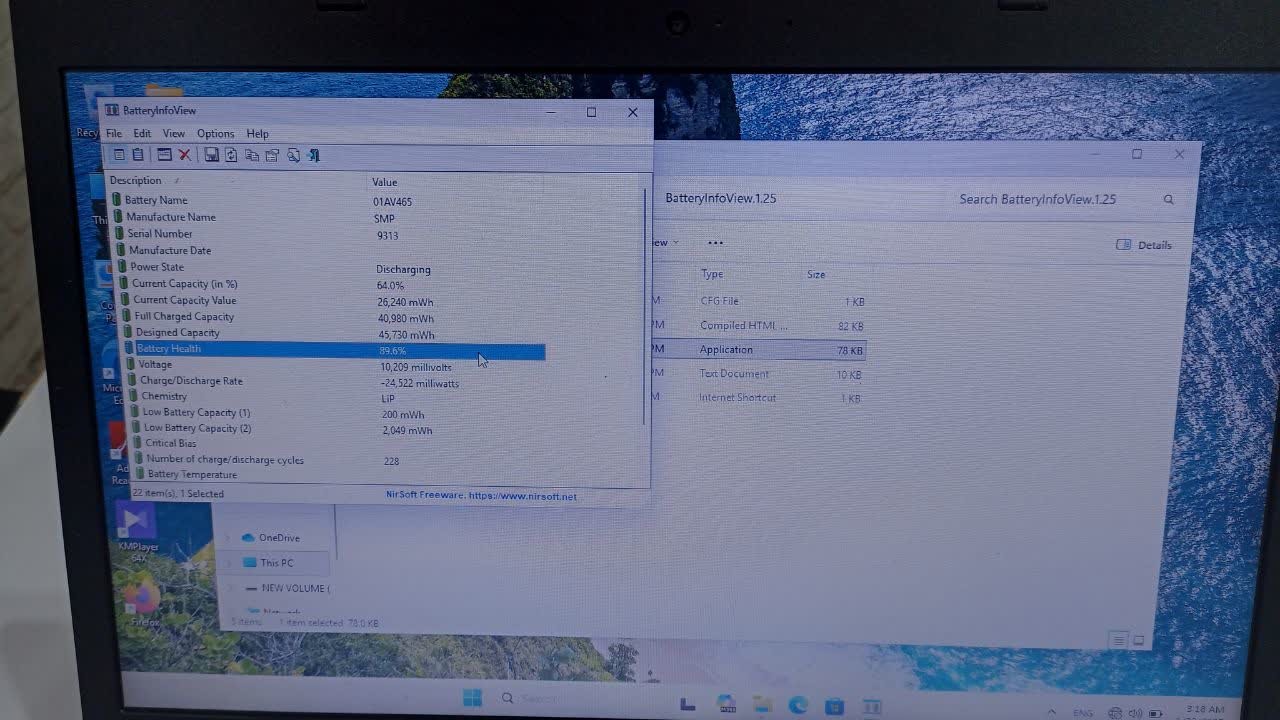Select the Voltage row in the list
Viewport: 1280px width, 720px height.
156,365
